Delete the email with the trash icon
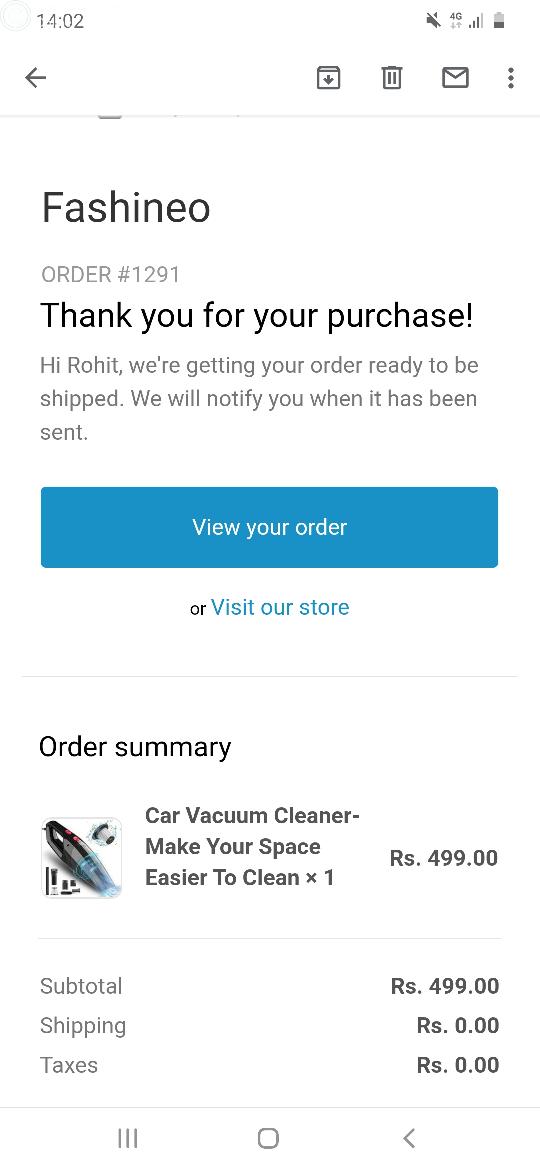 click(x=392, y=77)
